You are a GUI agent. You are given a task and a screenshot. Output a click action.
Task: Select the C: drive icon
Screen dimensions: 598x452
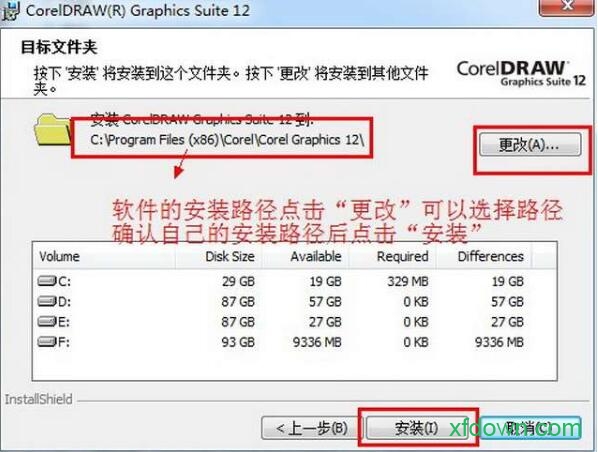click(x=47, y=281)
